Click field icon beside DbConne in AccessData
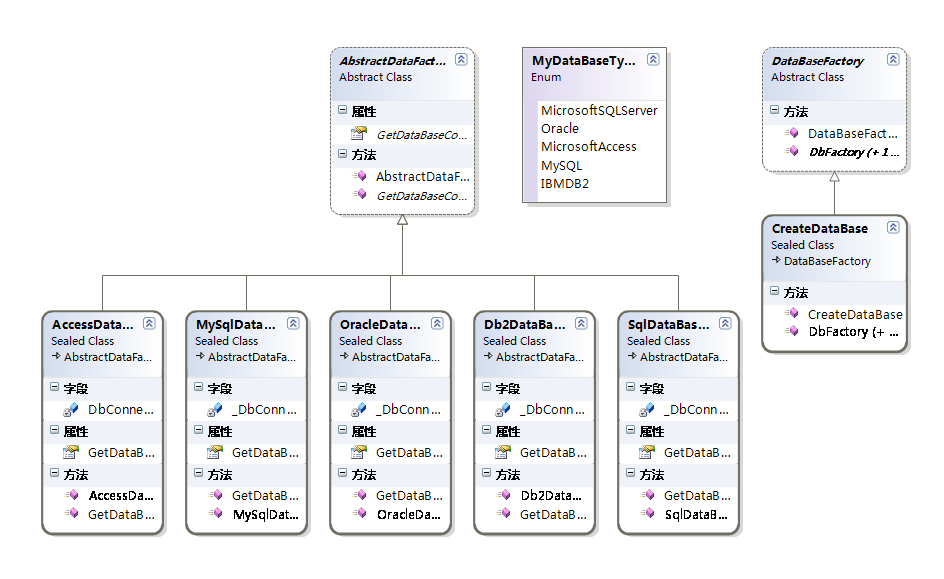The height and width of the screenshot is (579, 944). click(x=71, y=410)
